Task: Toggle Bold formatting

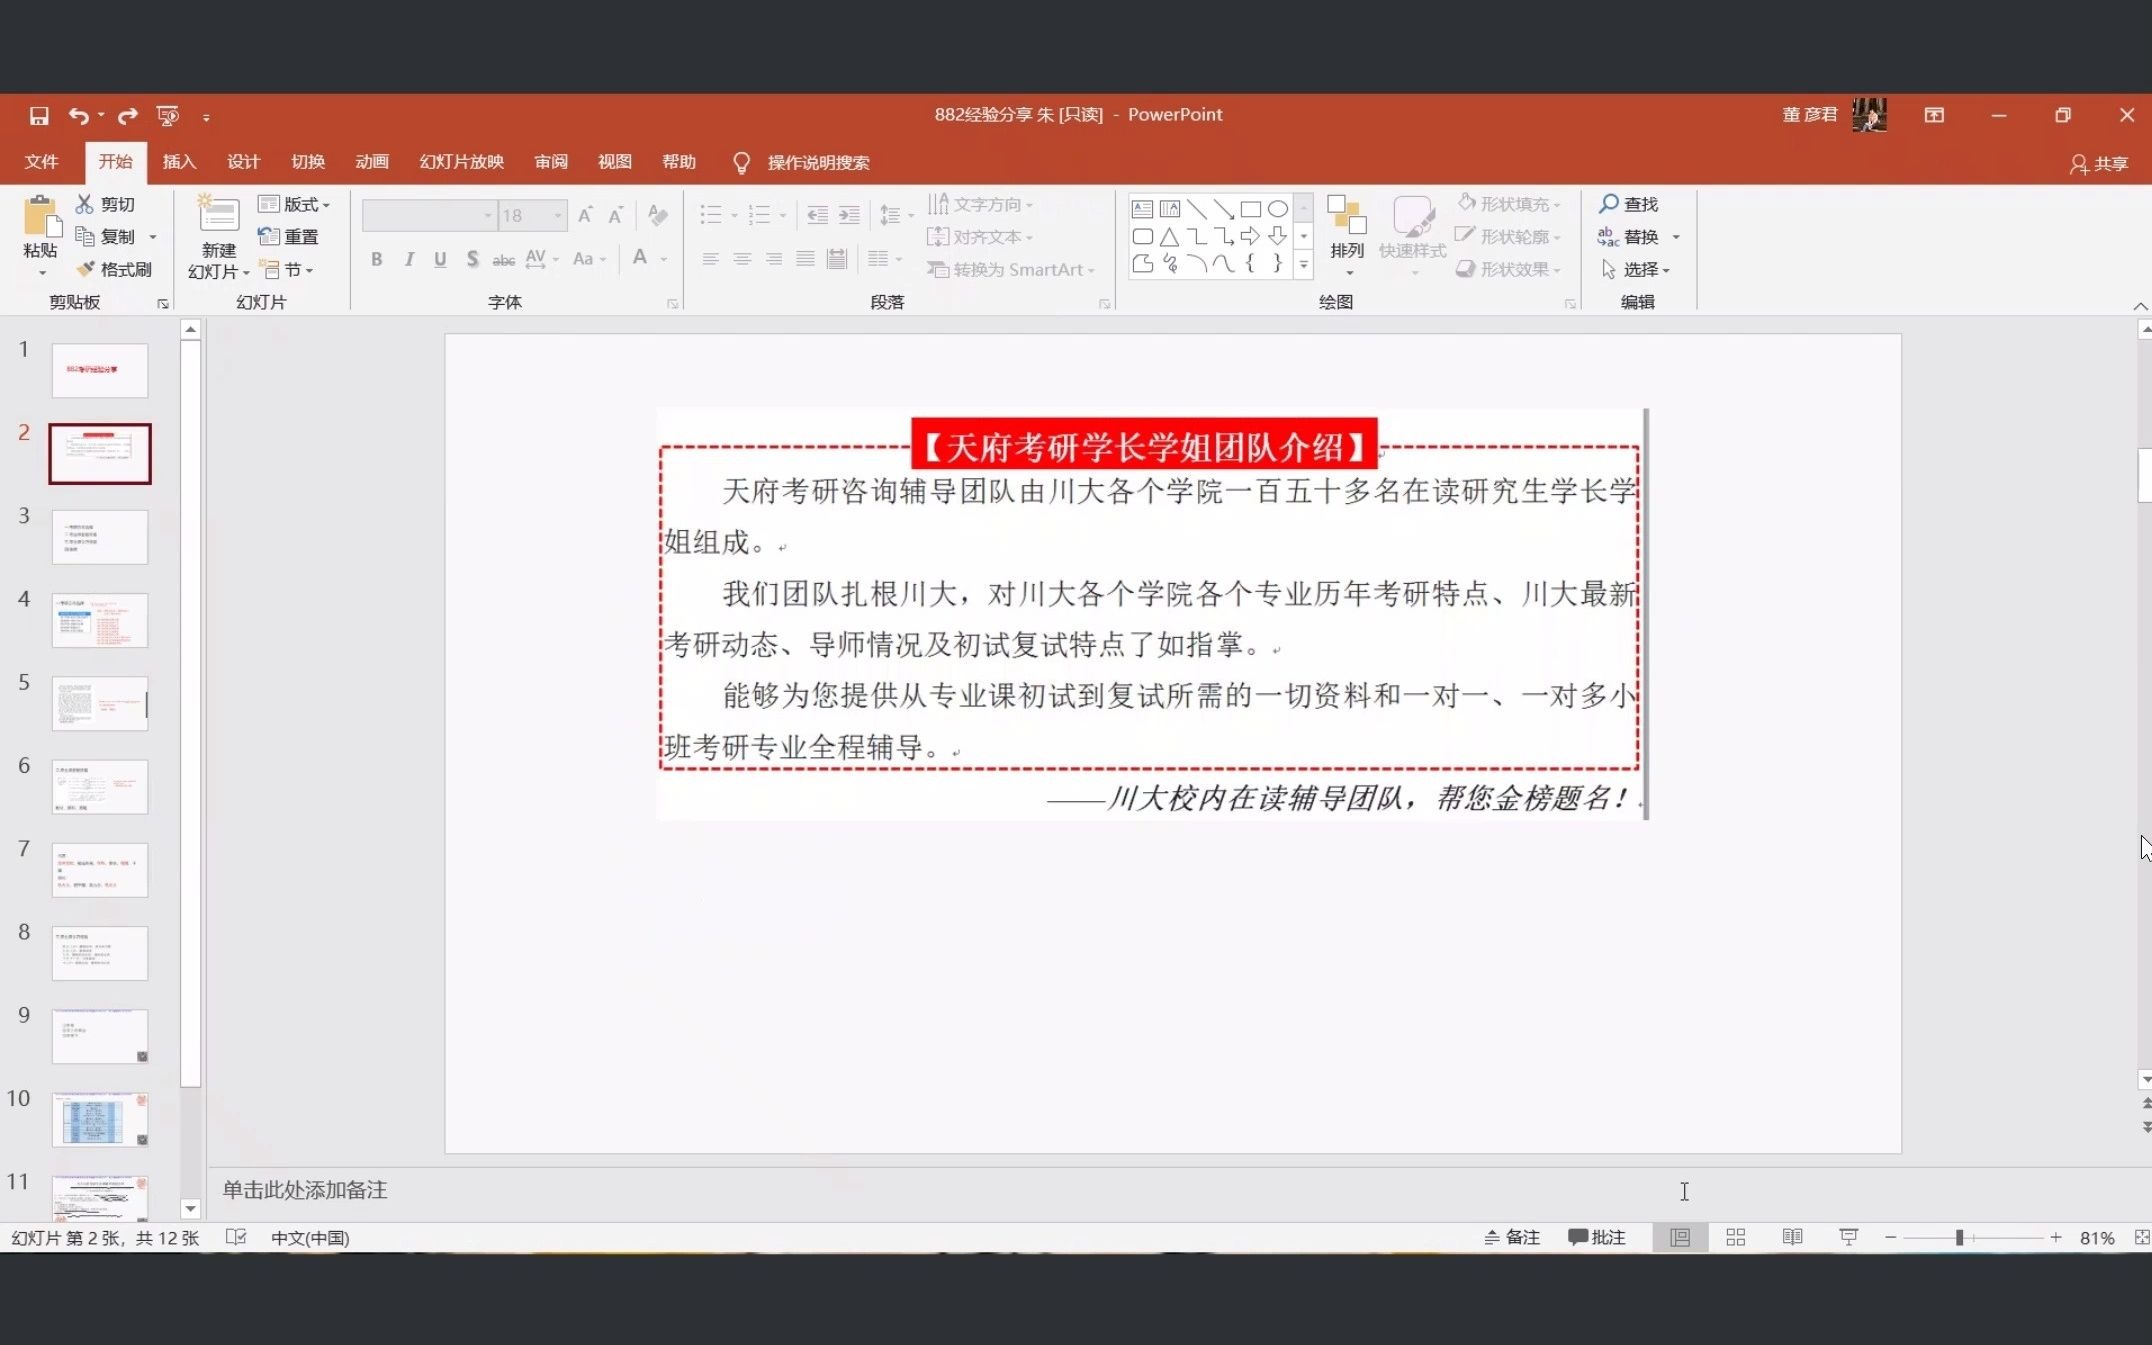Action: pyautogui.click(x=376, y=259)
